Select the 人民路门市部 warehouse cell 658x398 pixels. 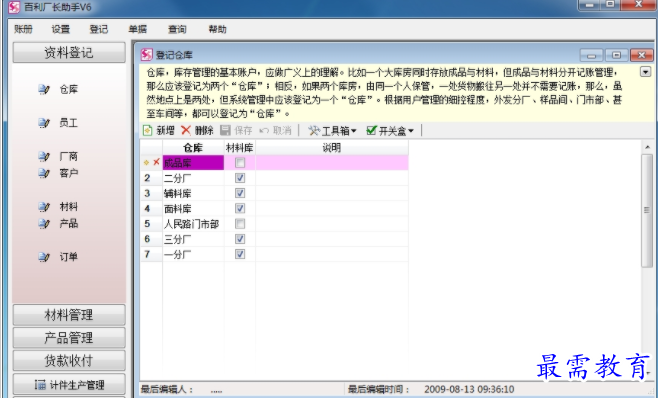tap(193, 224)
